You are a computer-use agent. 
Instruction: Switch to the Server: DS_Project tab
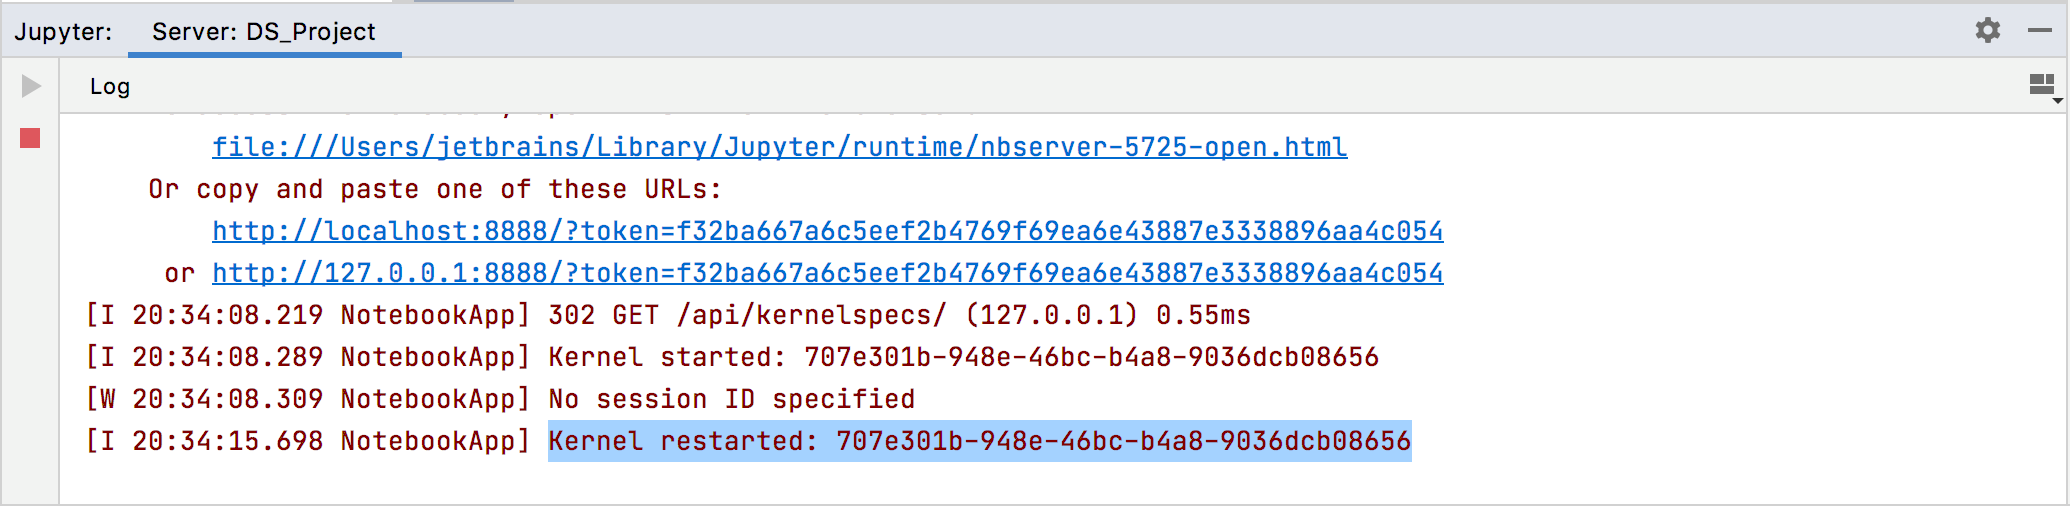click(x=264, y=32)
